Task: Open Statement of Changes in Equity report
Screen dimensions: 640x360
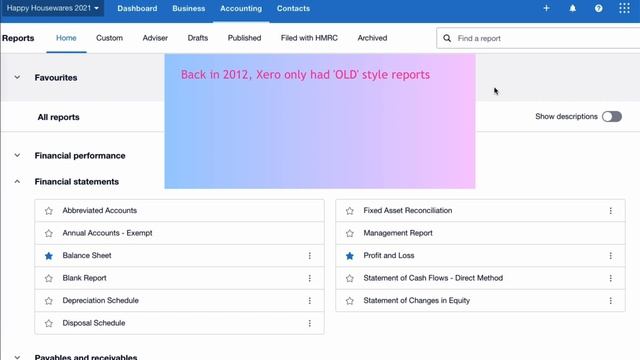Action: (x=416, y=300)
